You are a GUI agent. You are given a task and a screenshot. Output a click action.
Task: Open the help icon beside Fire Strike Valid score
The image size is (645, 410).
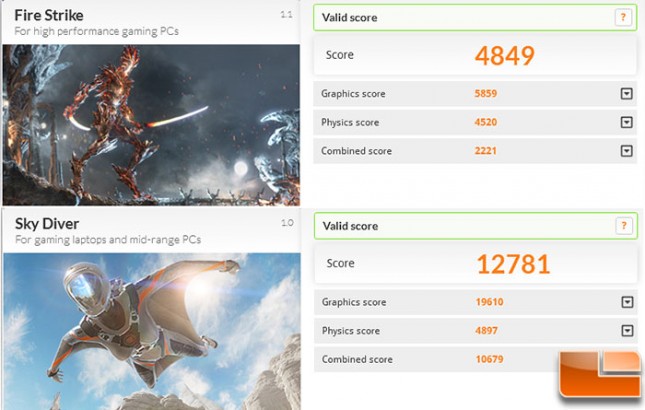(x=623, y=17)
